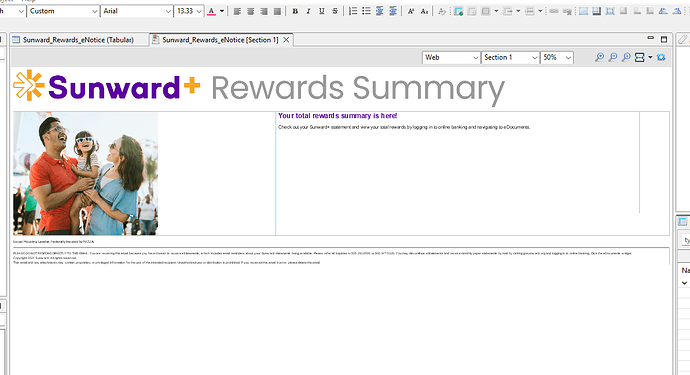Toggle strikethrough formatting

[x=335, y=11]
